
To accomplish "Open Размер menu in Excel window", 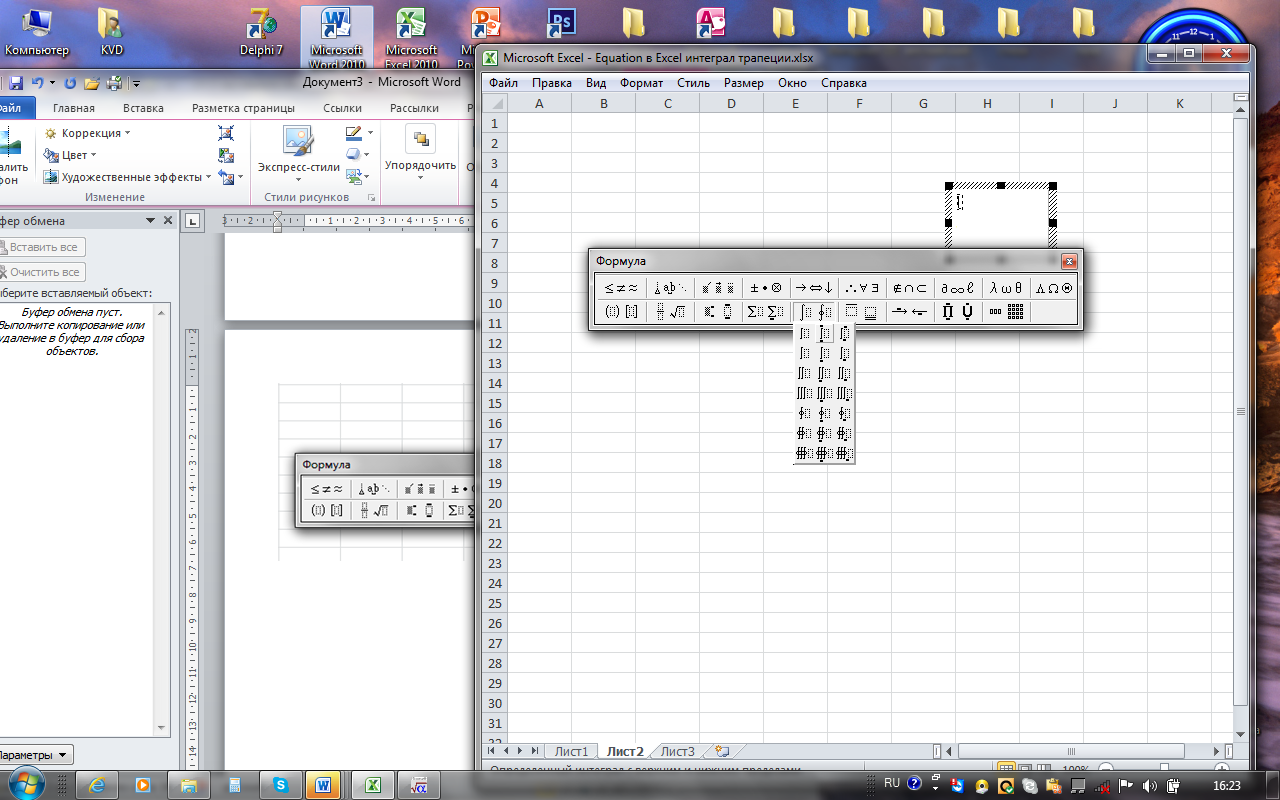I will pyautogui.click(x=744, y=83).
